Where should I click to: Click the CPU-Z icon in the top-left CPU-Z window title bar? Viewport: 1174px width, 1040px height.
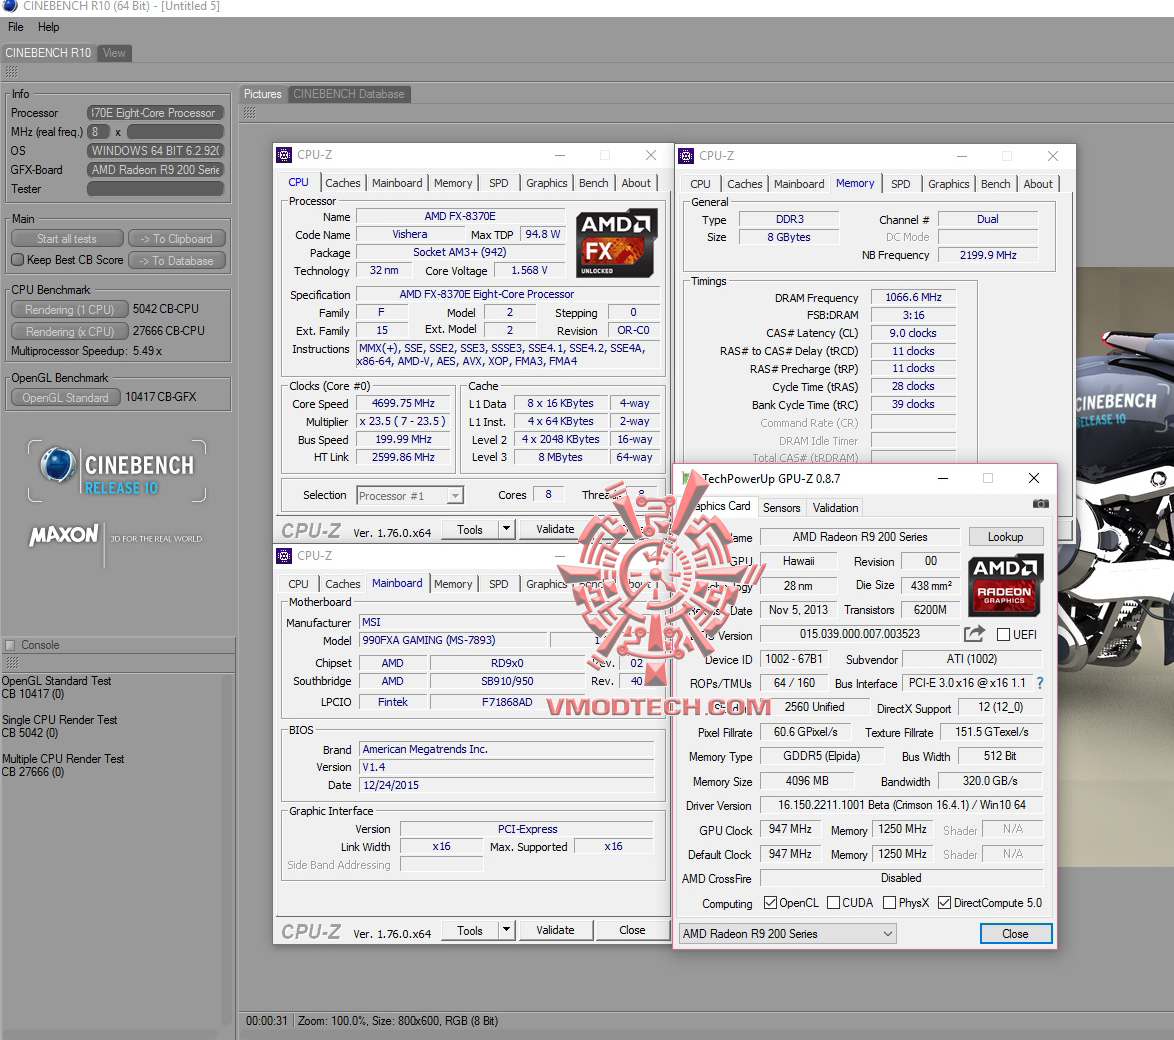pos(284,155)
